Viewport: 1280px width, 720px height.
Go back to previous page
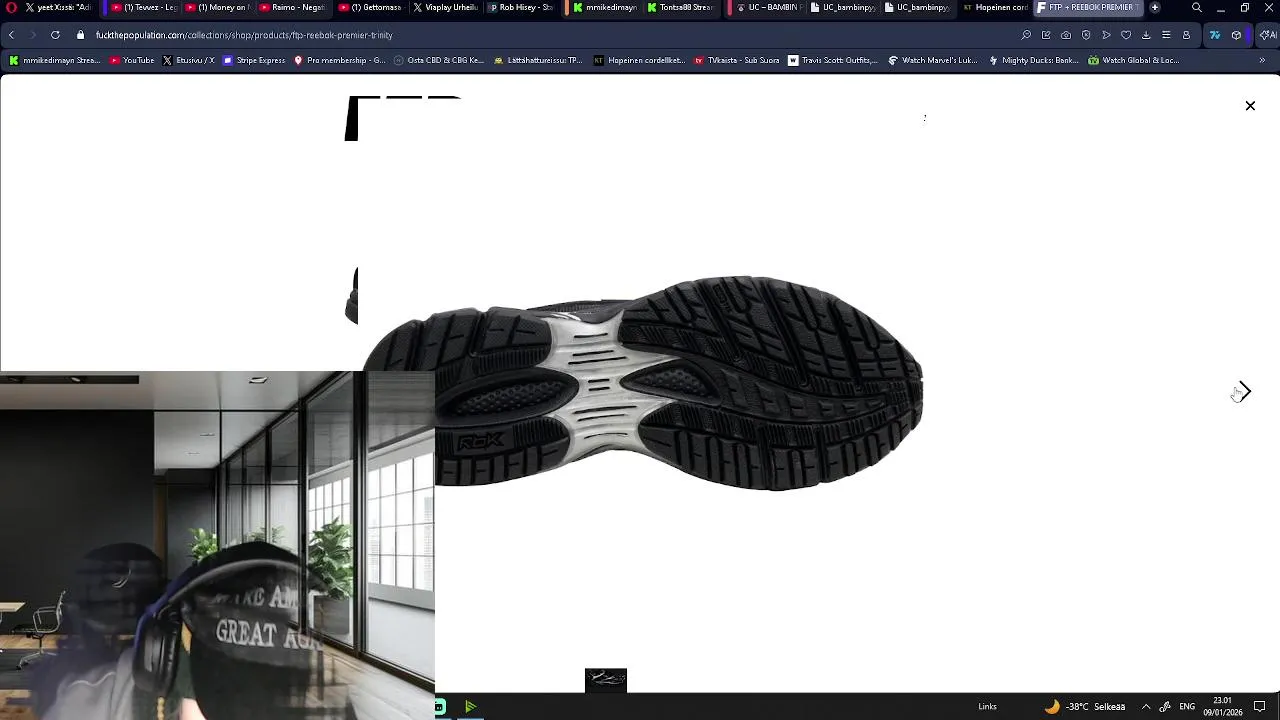tap(11, 35)
